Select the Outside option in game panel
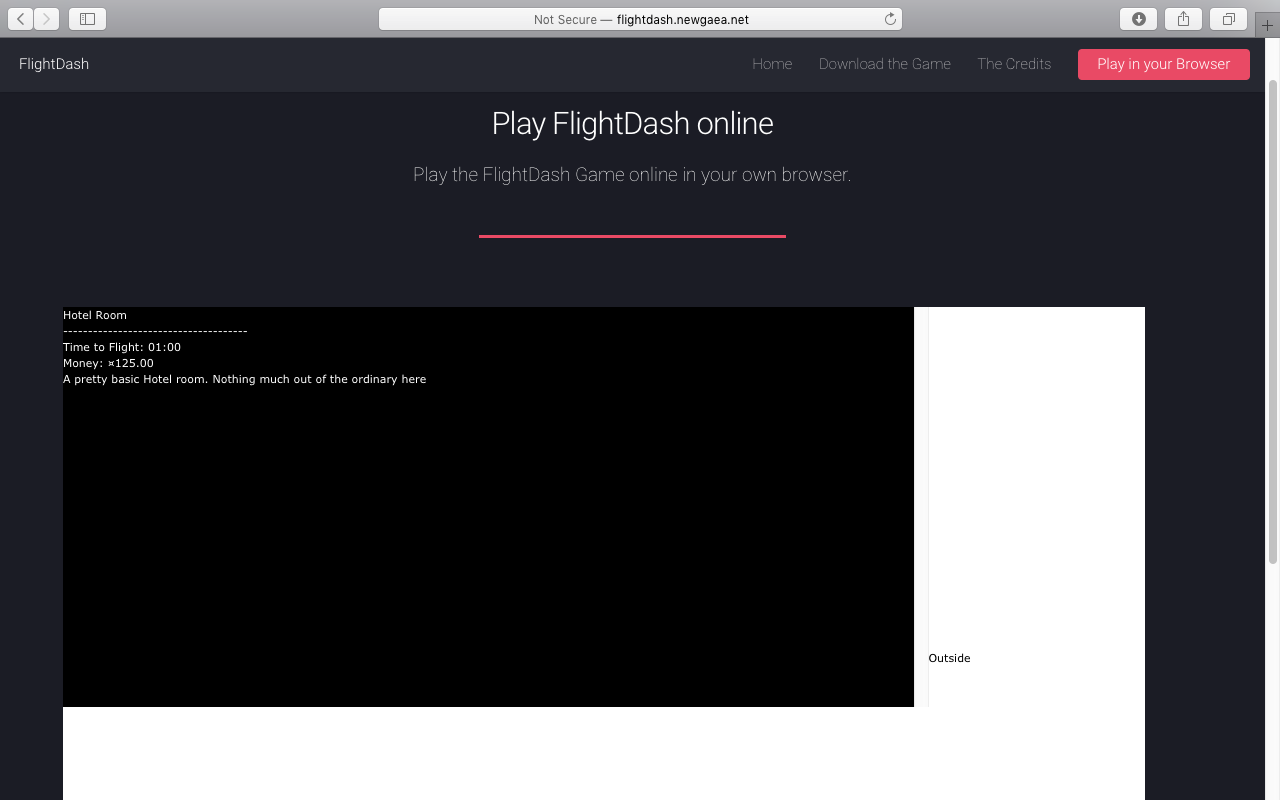Image resolution: width=1280 pixels, height=800 pixels. pos(949,658)
